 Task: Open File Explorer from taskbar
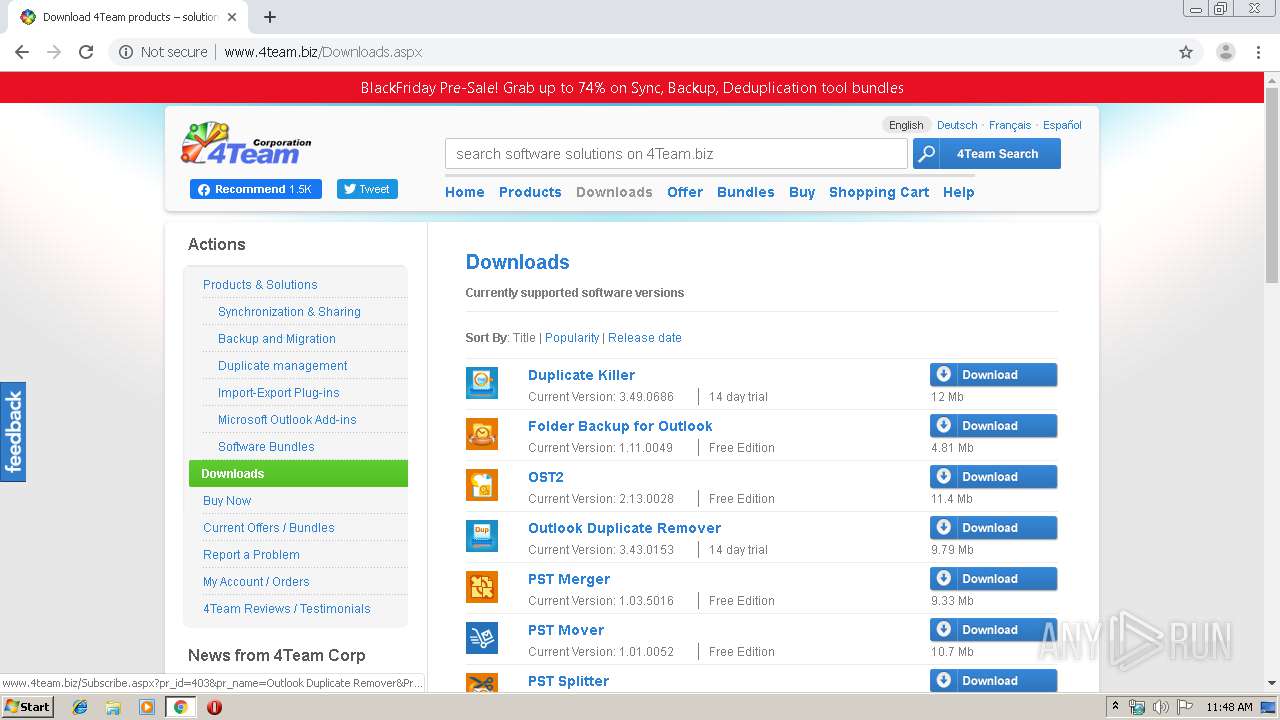pyautogui.click(x=113, y=707)
